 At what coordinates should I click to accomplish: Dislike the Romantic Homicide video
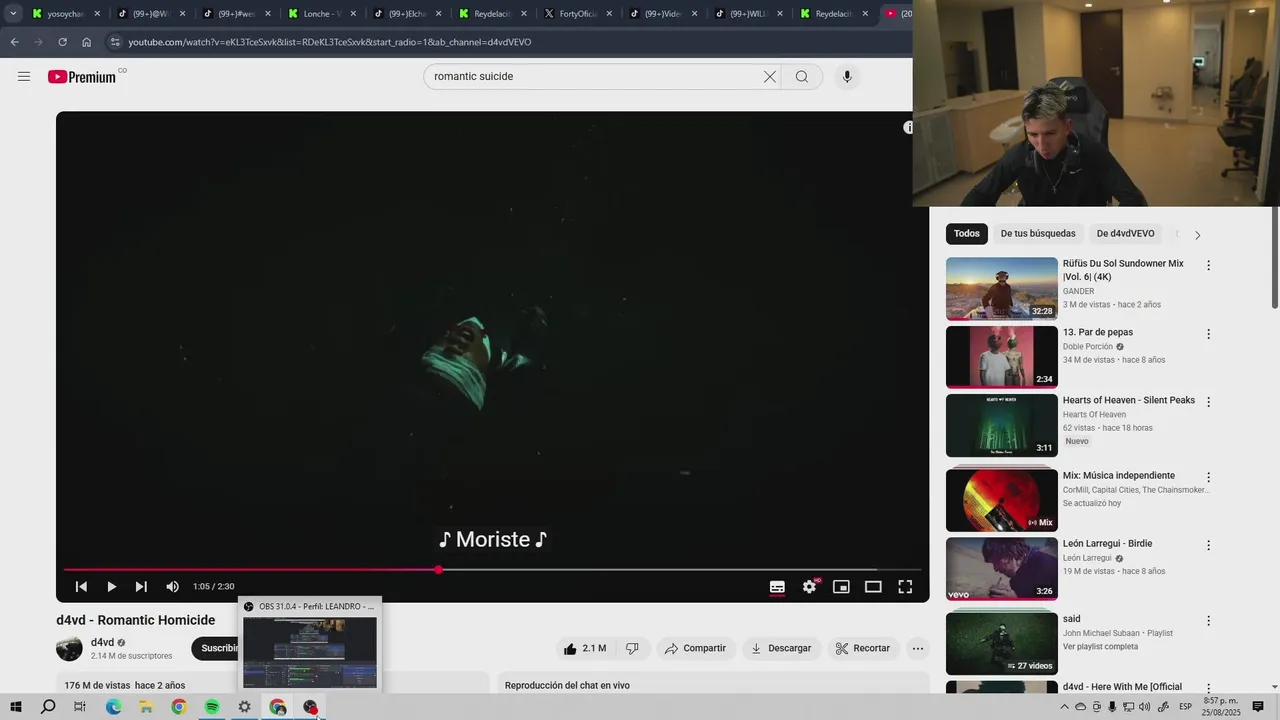pos(632,648)
